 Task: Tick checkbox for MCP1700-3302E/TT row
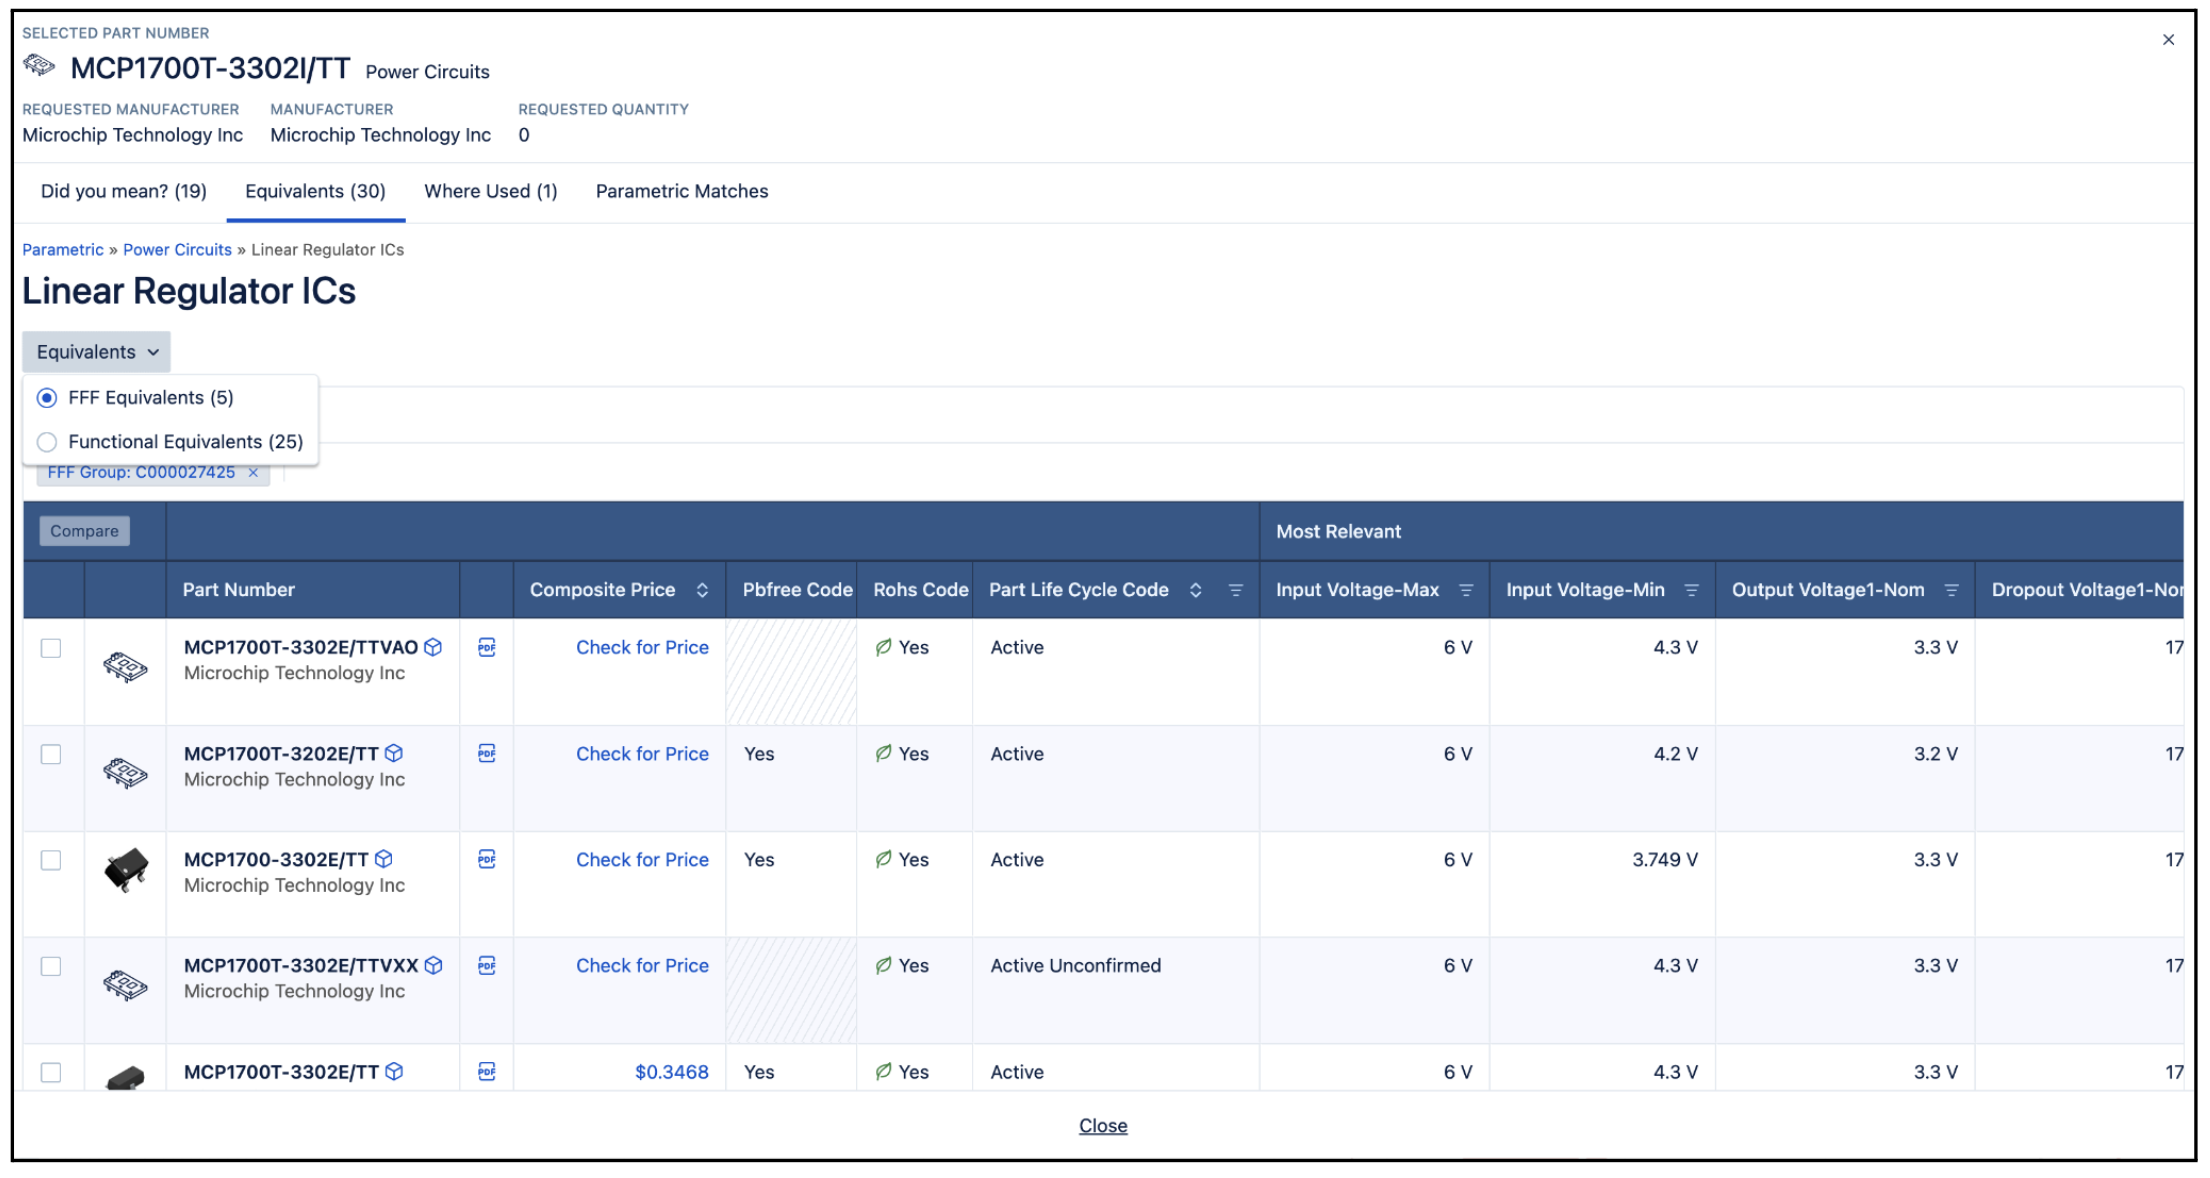(x=51, y=860)
